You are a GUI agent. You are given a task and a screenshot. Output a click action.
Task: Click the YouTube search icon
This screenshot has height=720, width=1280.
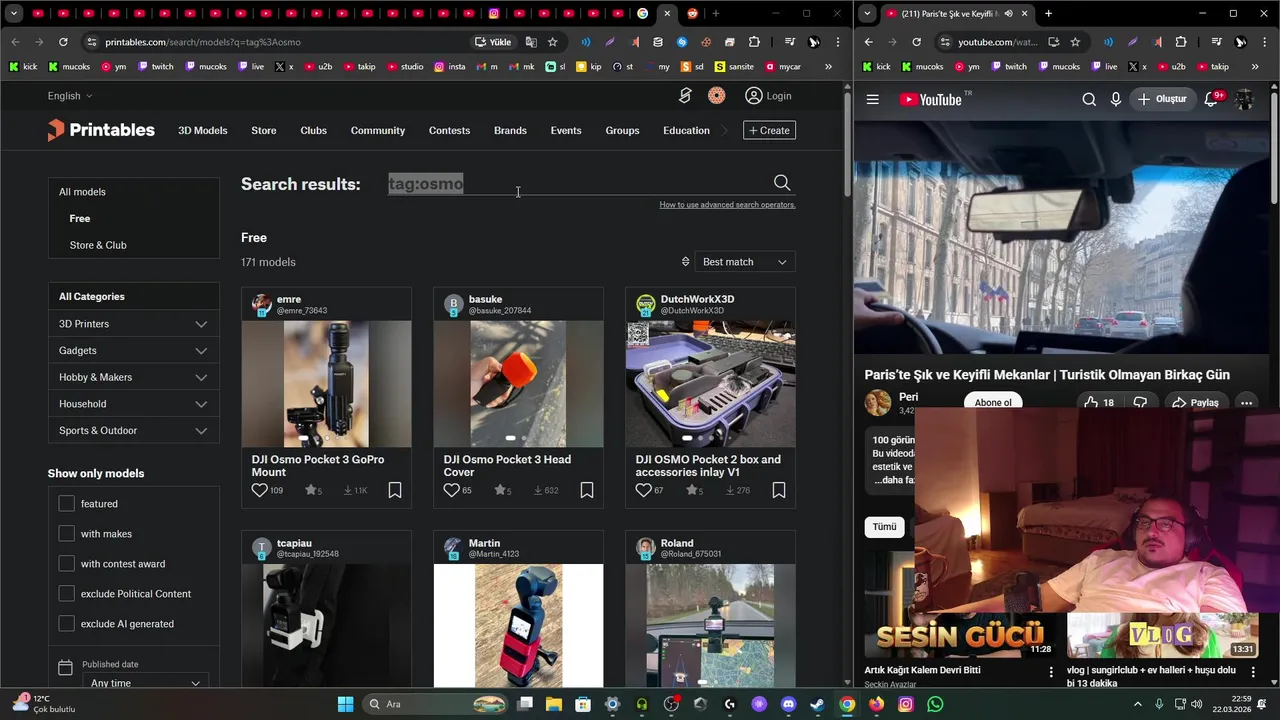click(x=1089, y=99)
